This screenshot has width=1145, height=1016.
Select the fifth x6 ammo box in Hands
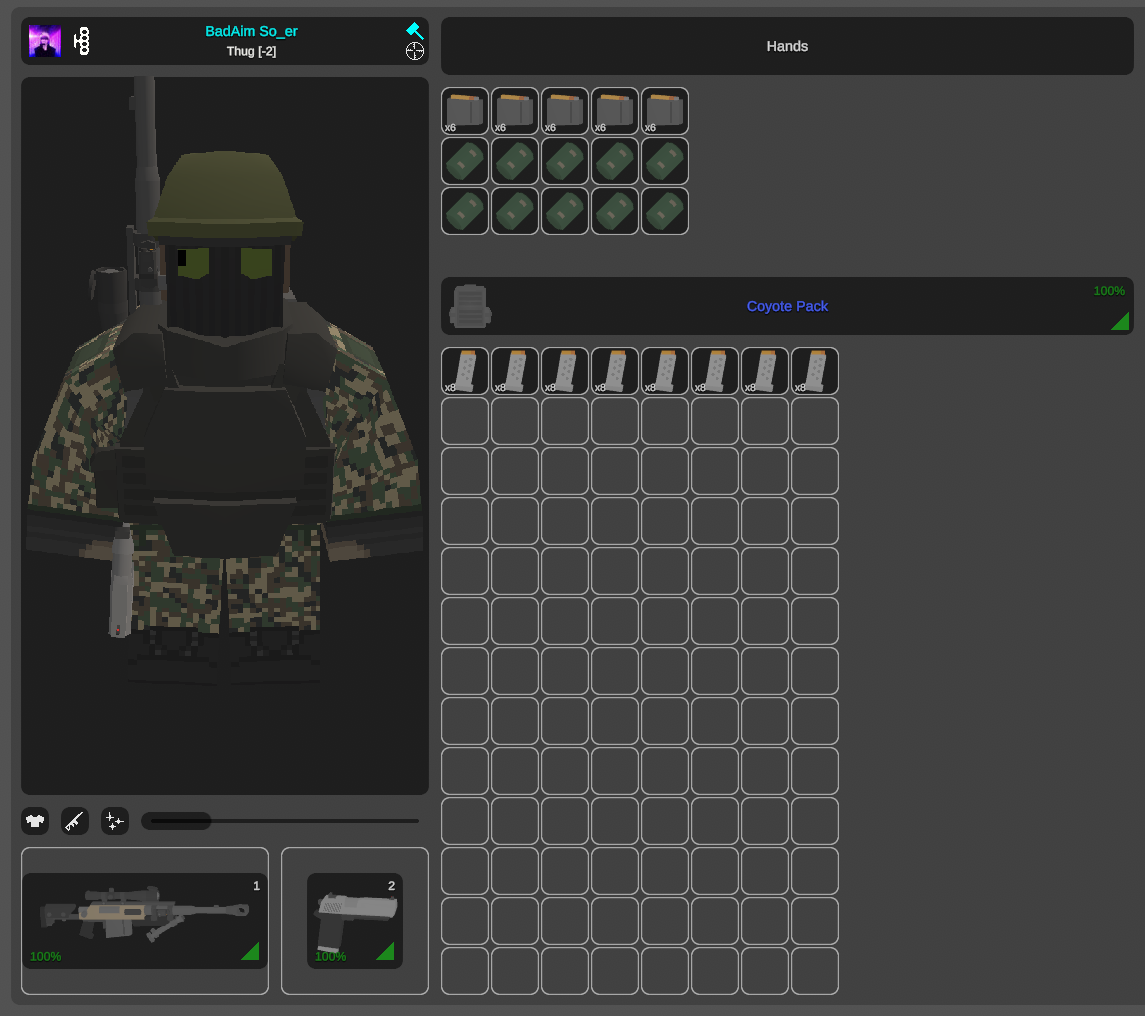665,111
